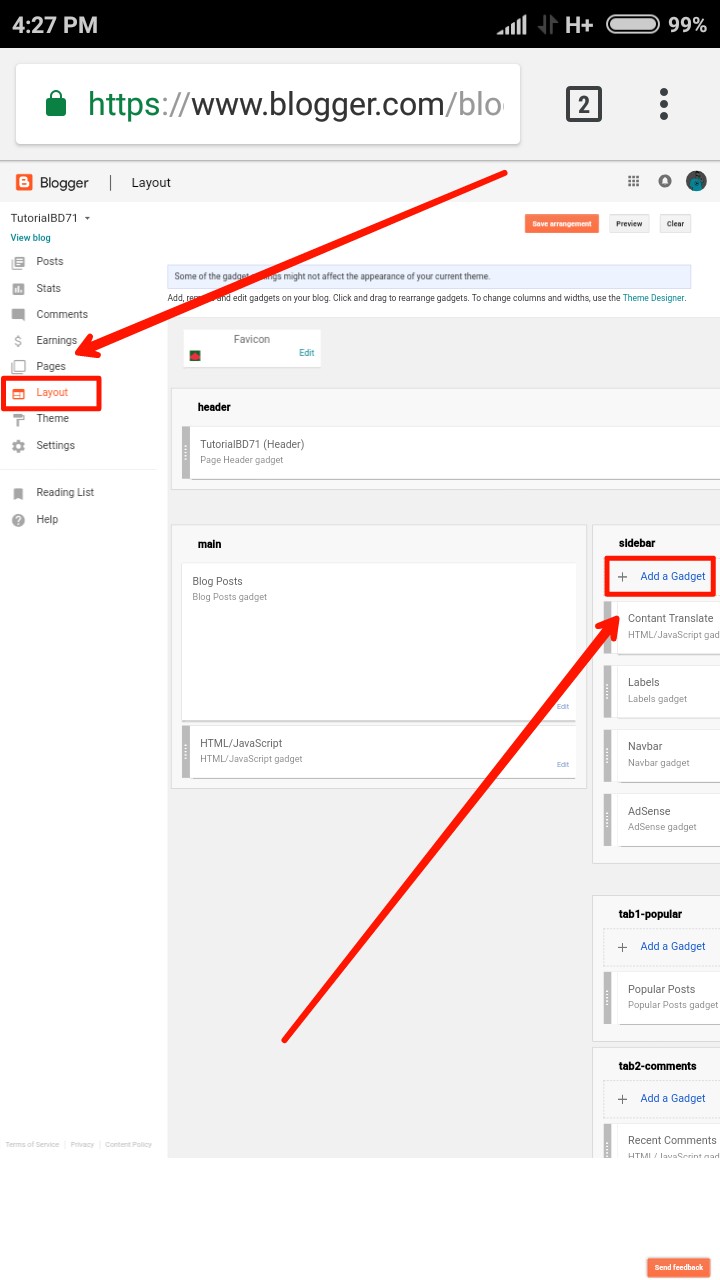Click the Pages icon in sidebar
Viewport: 720px width, 1280px height.
18,367
